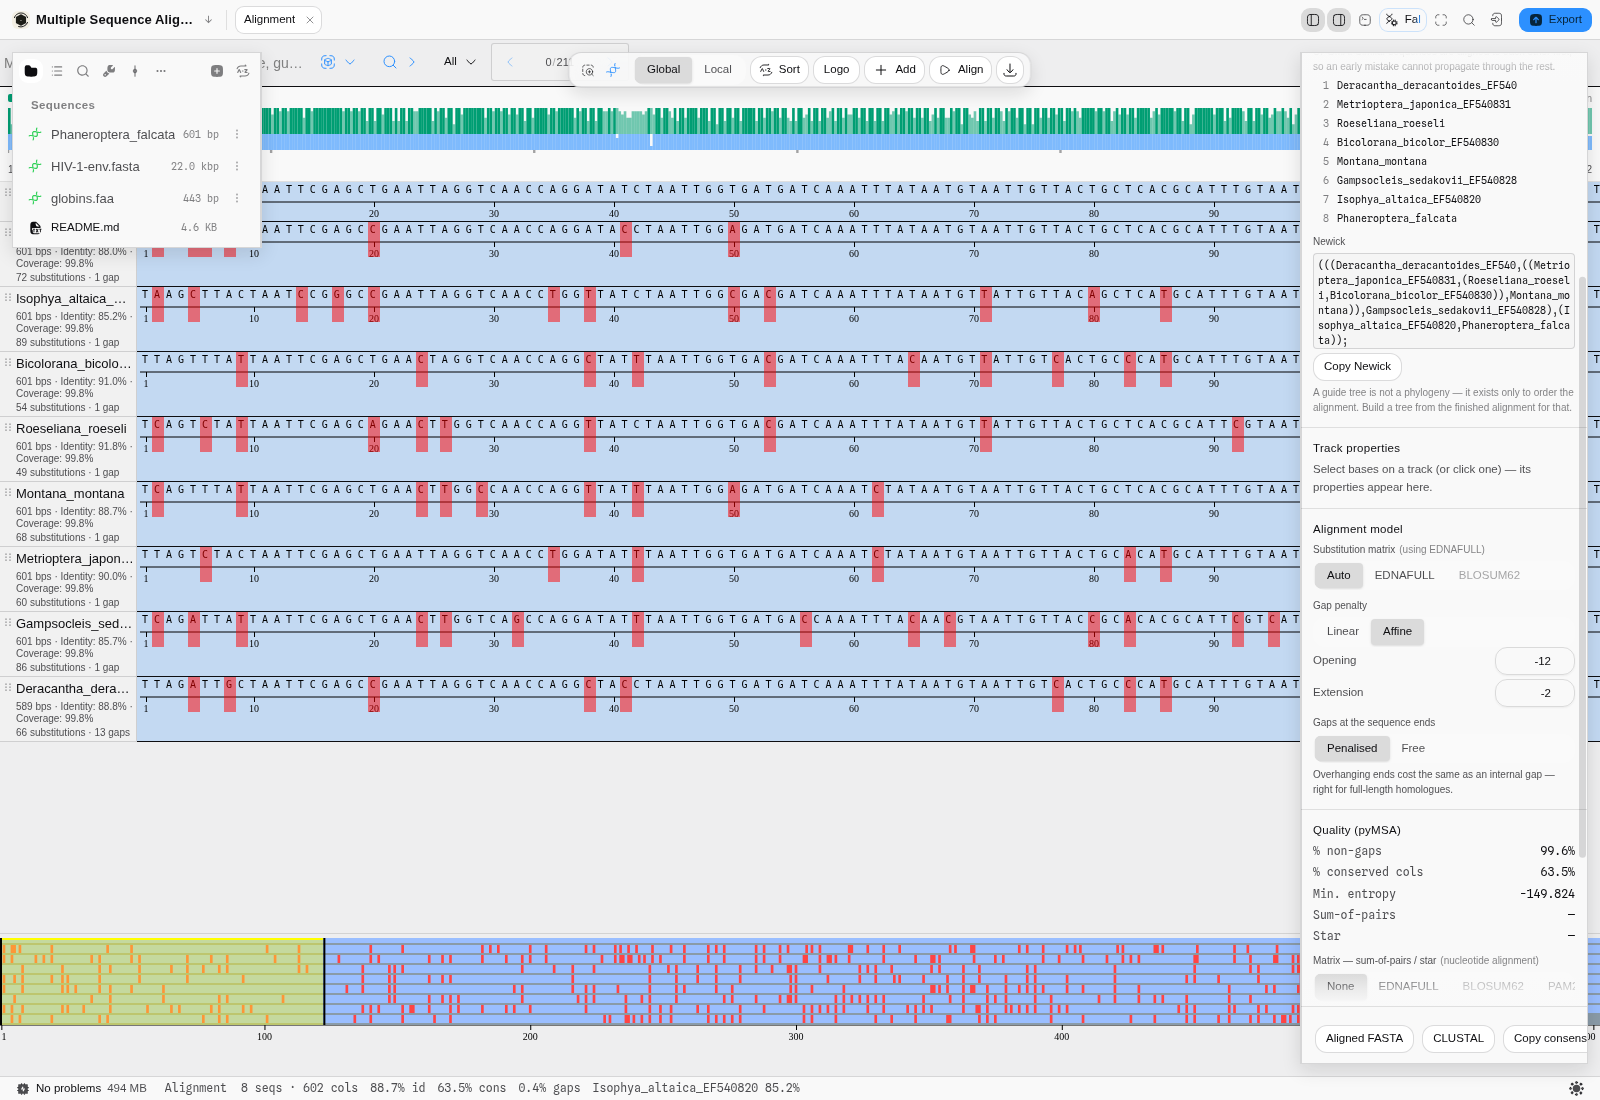The height and width of the screenshot is (1100, 1600).
Task: Expand the blue target icon's chevron dropdown
Action: pyautogui.click(x=350, y=62)
